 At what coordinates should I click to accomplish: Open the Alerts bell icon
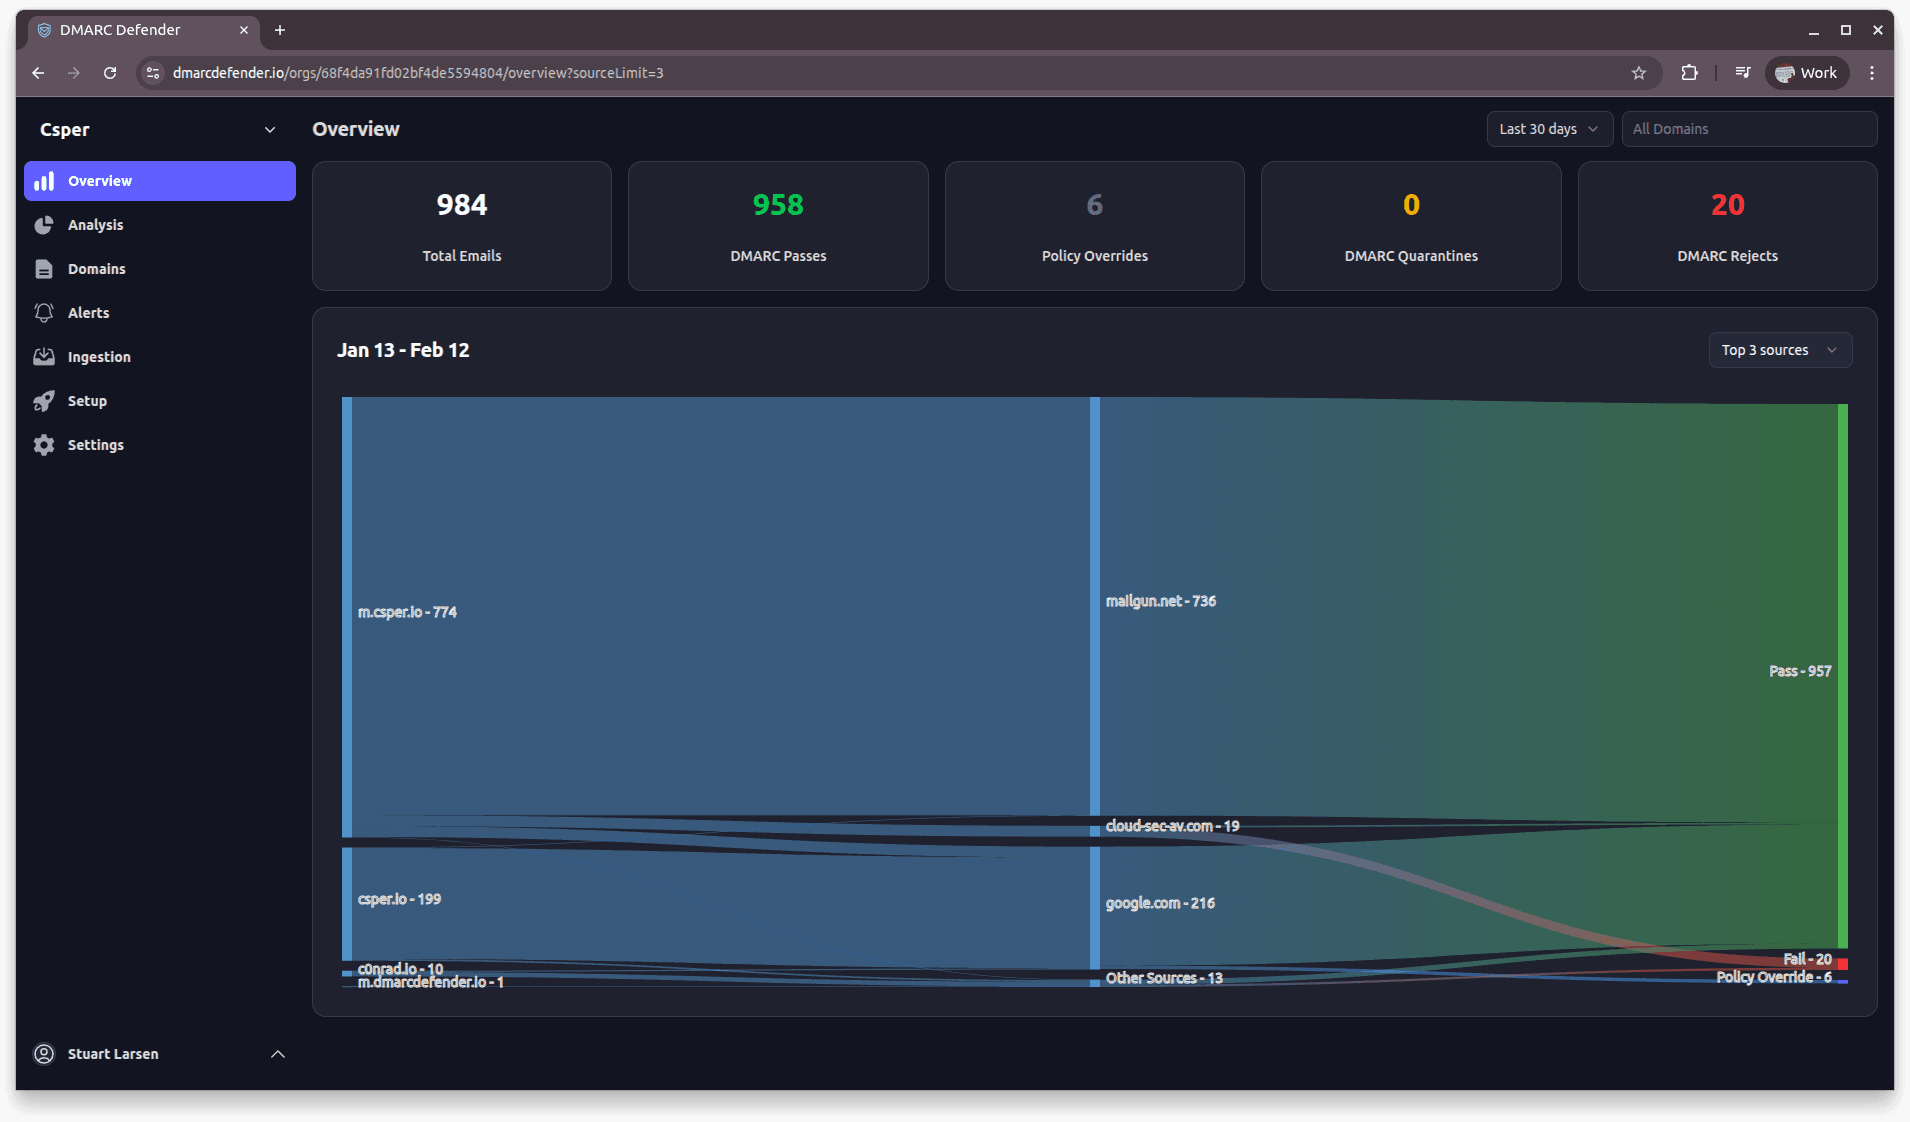(x=45, y=313)
